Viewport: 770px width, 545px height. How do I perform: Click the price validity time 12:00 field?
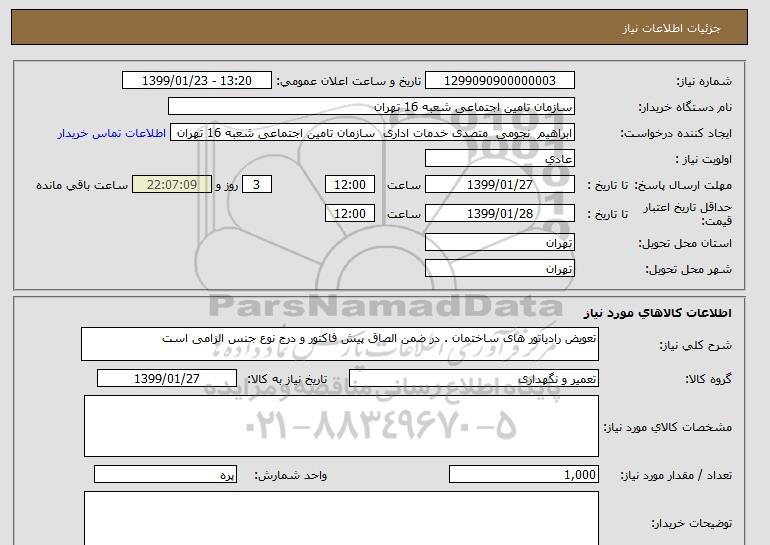coord(350,214)
